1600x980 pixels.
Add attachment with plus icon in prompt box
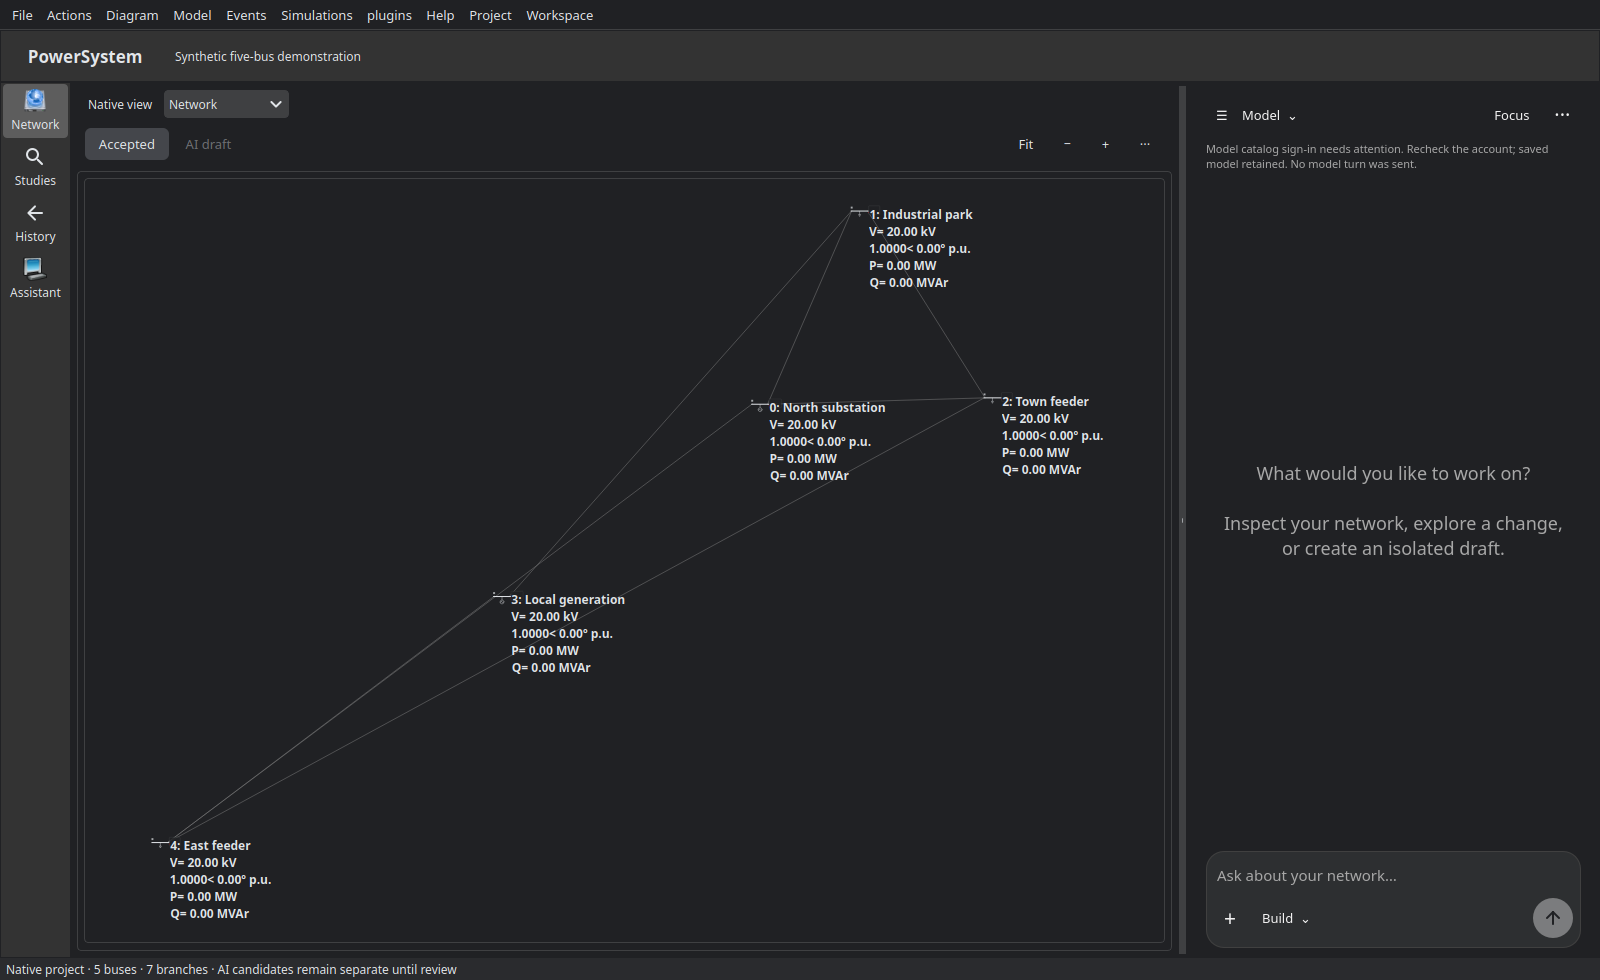tap(1230, 918)
